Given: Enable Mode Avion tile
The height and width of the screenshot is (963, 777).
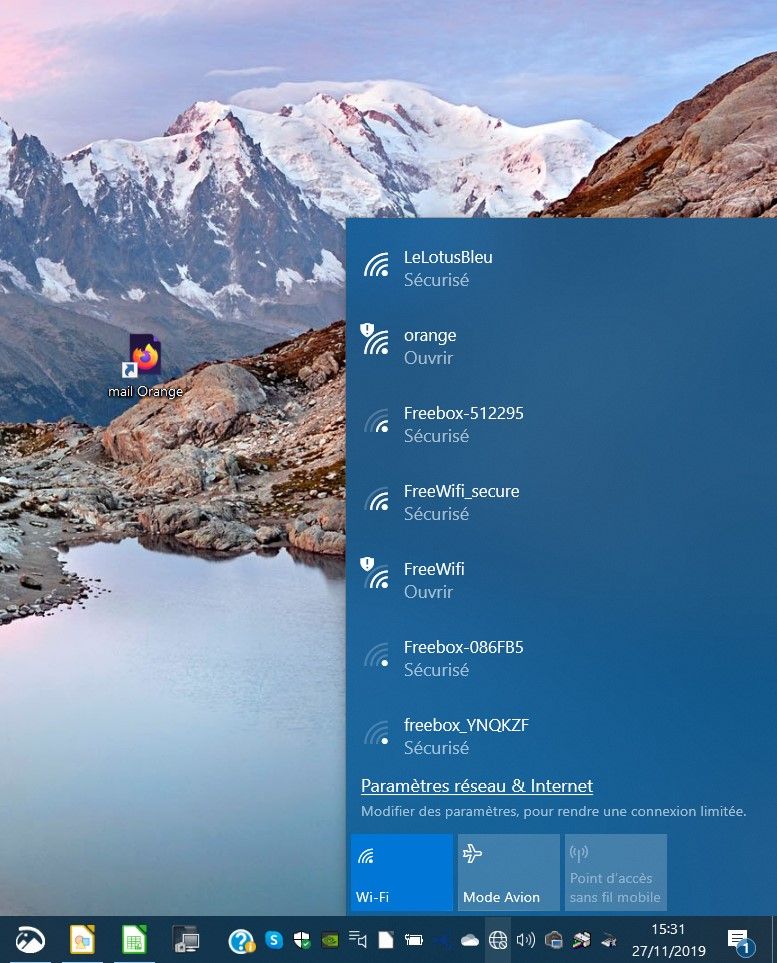Looking at the screenshot, I should click(508, 872).
